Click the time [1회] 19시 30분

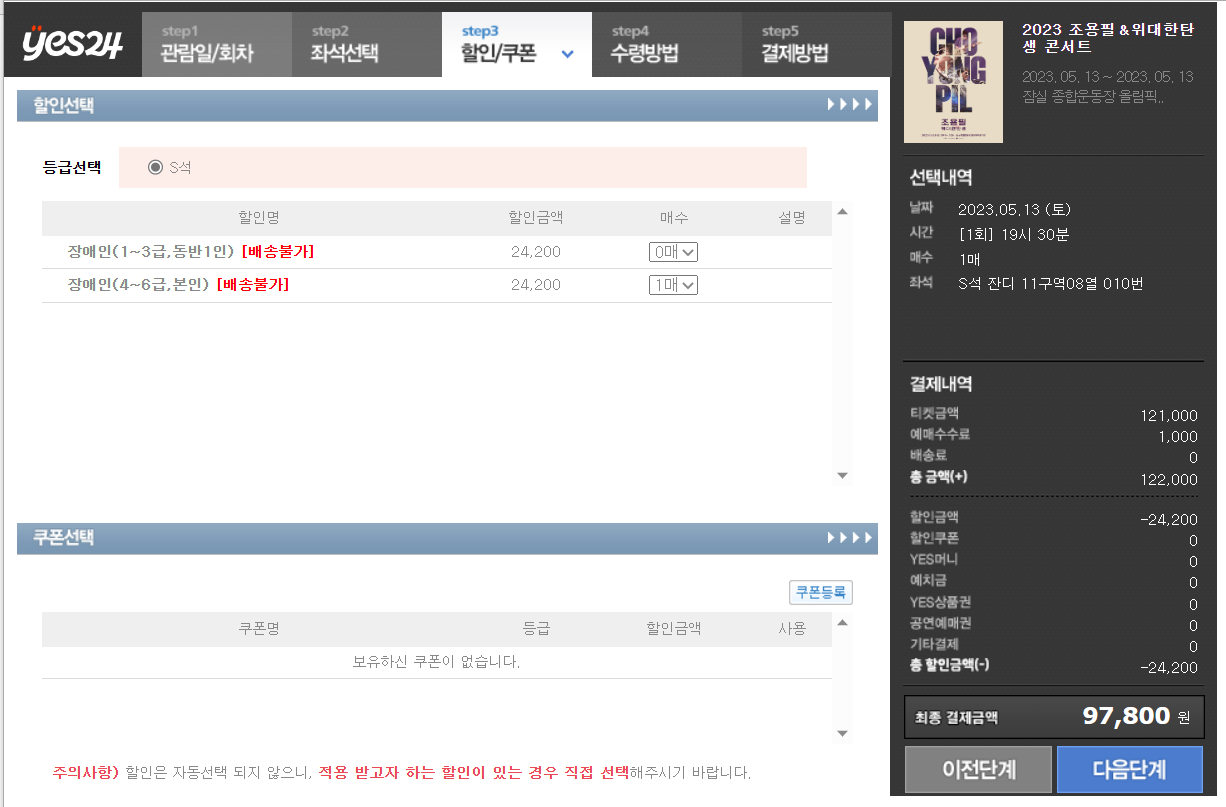pos(1014,235)
